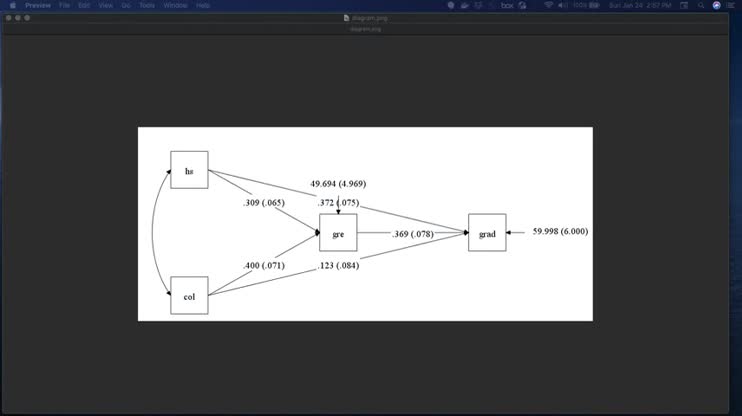
Task: Minimize the Preview window with yellow button
Action: point(18,18)
